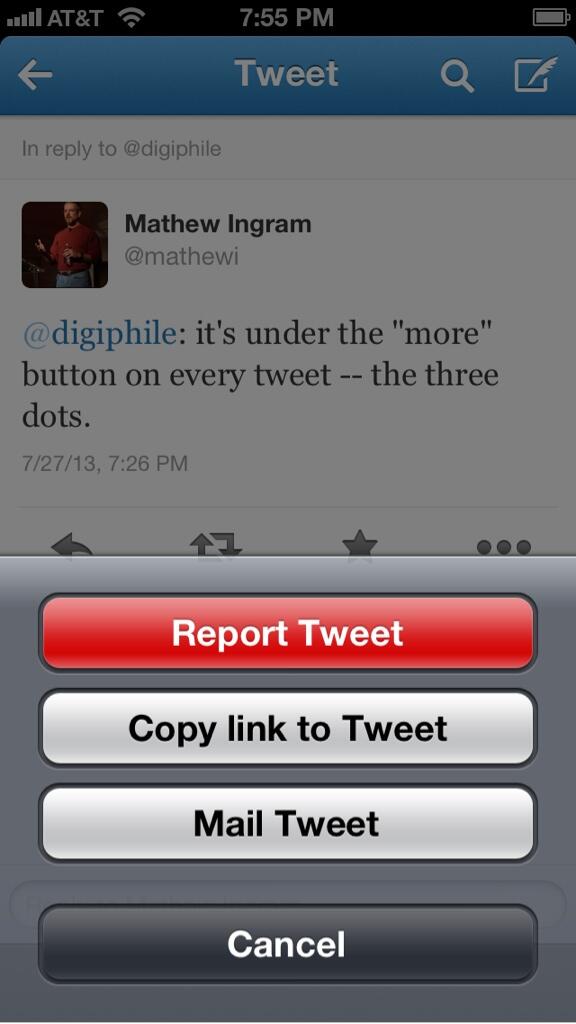Tap the Mathew Ingram name
The height and width of the screenshot is (1024, 576).
pos(218,224)
